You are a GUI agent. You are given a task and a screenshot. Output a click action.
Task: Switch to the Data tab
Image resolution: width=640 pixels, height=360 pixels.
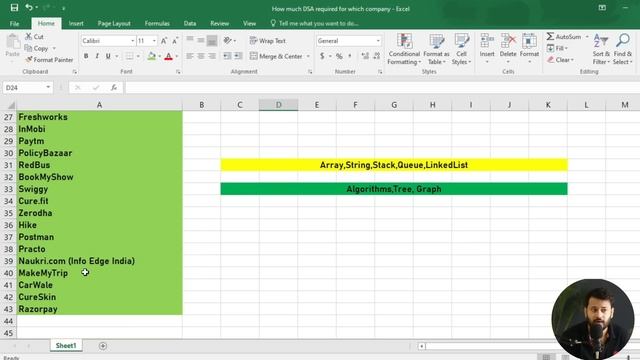point(190,23)
